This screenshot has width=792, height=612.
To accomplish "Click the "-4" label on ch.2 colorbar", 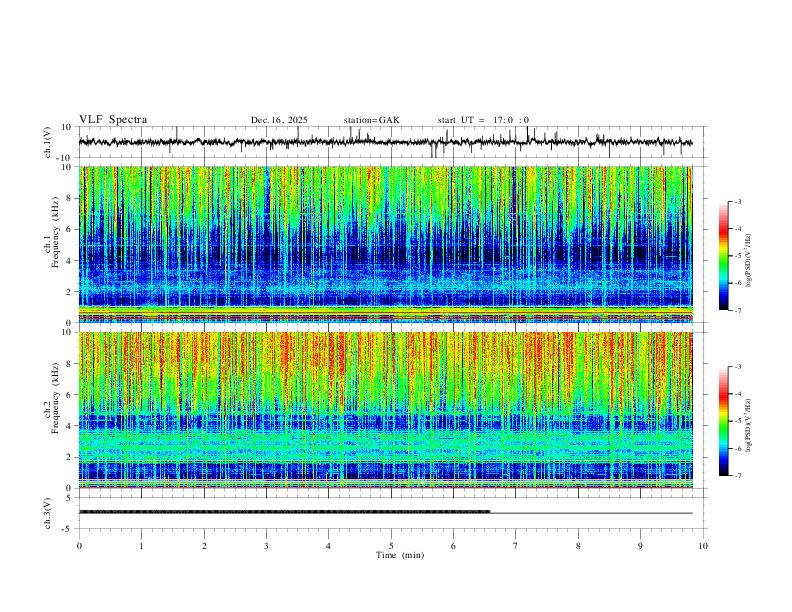I will [737, 394].
